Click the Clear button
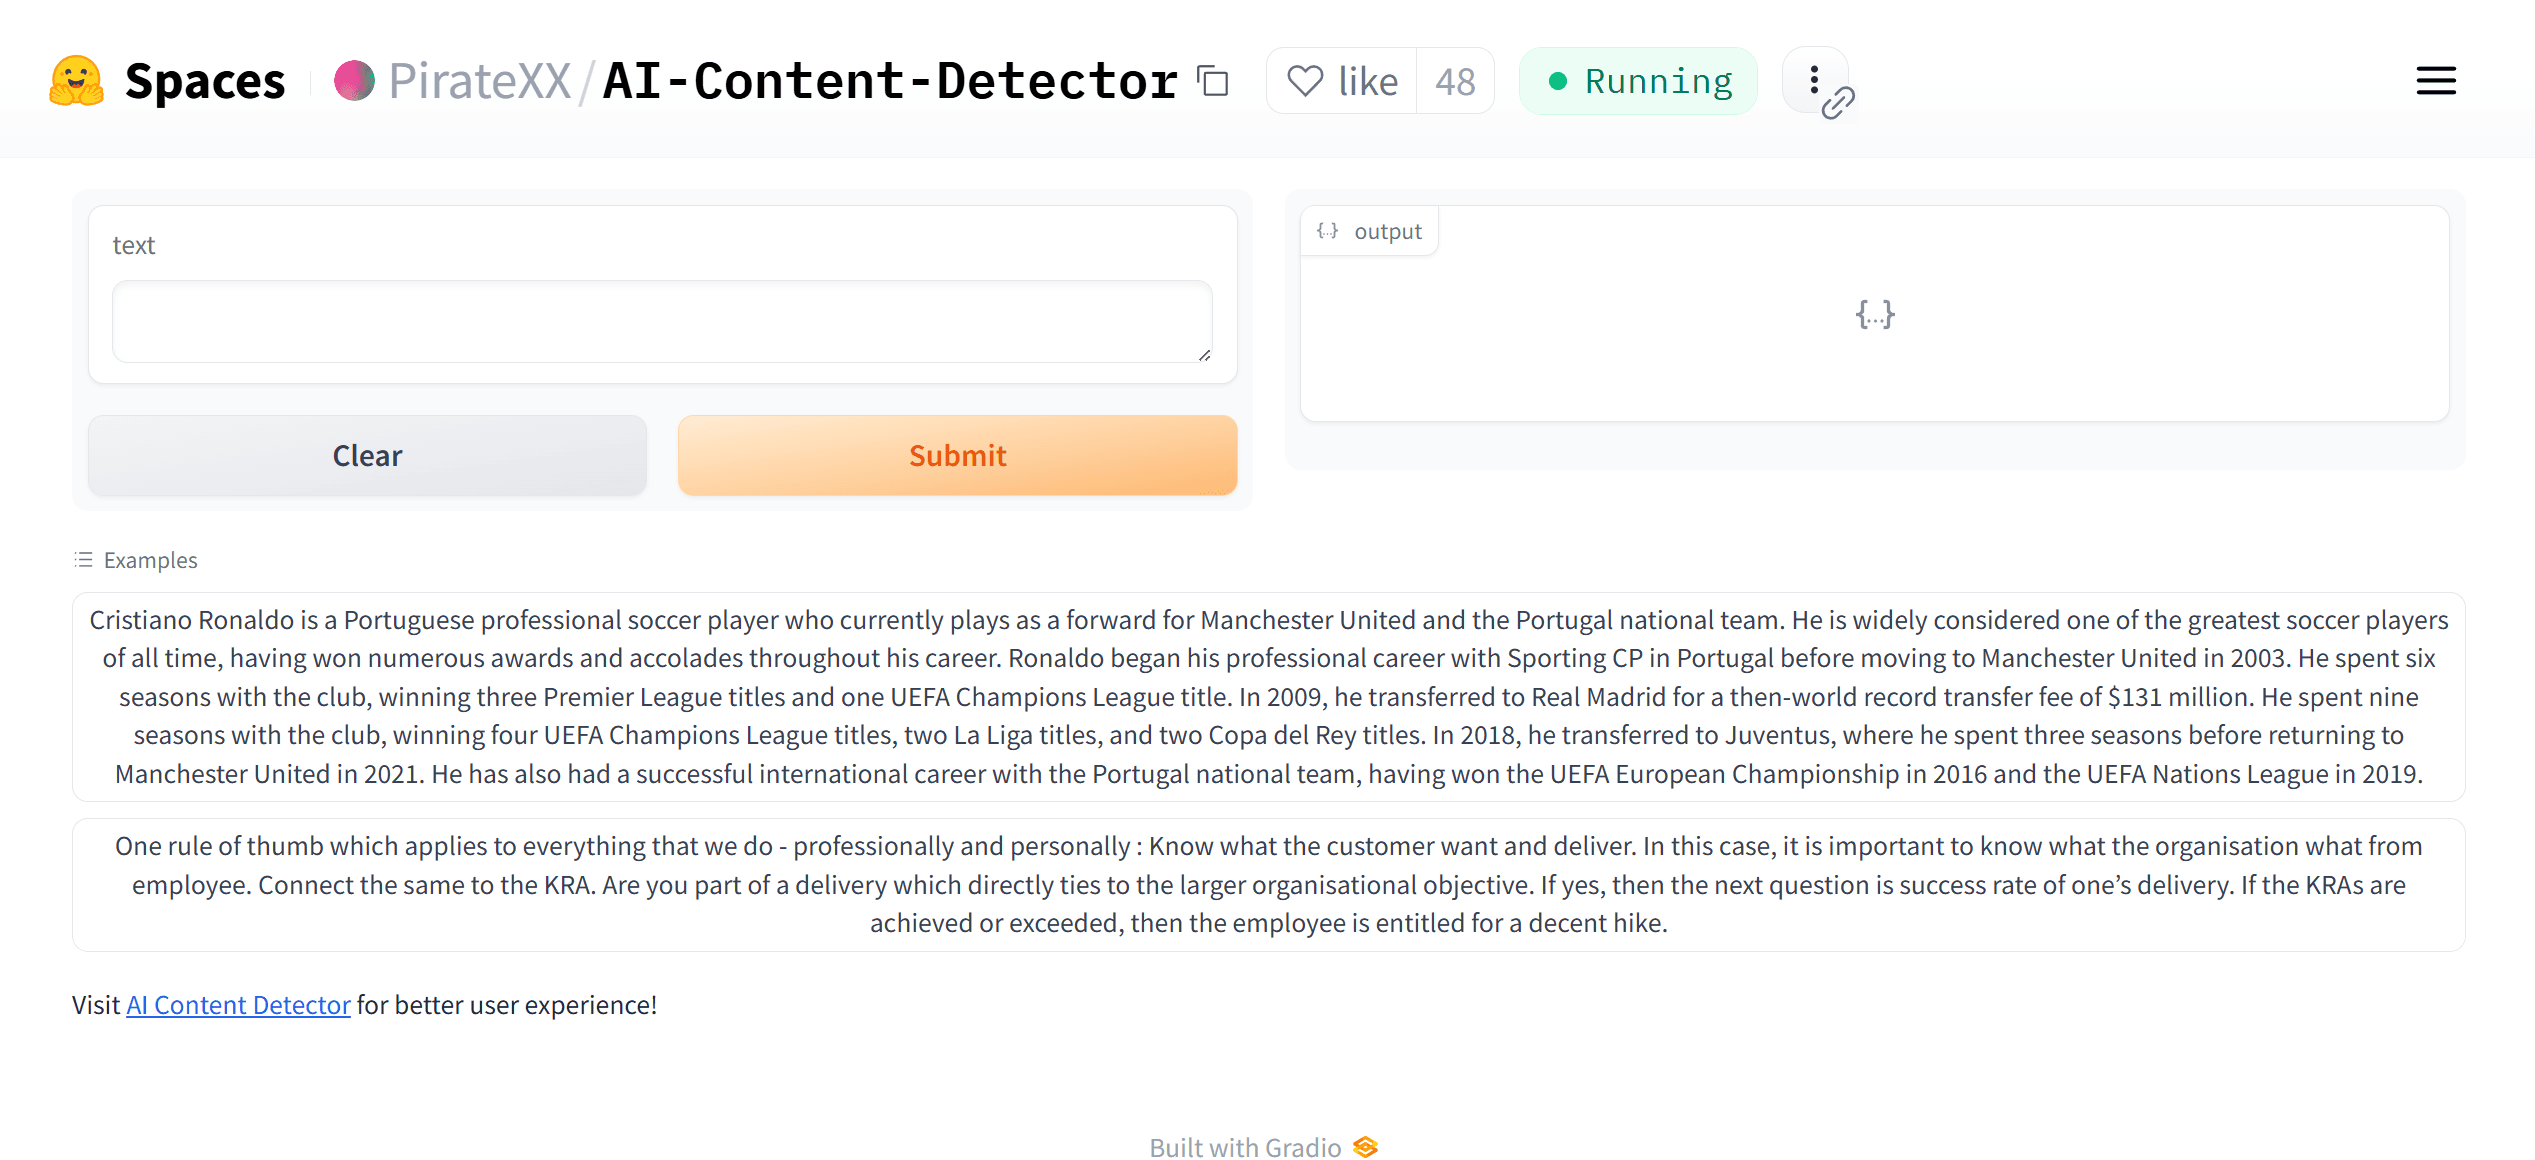 tap(367, 456)
